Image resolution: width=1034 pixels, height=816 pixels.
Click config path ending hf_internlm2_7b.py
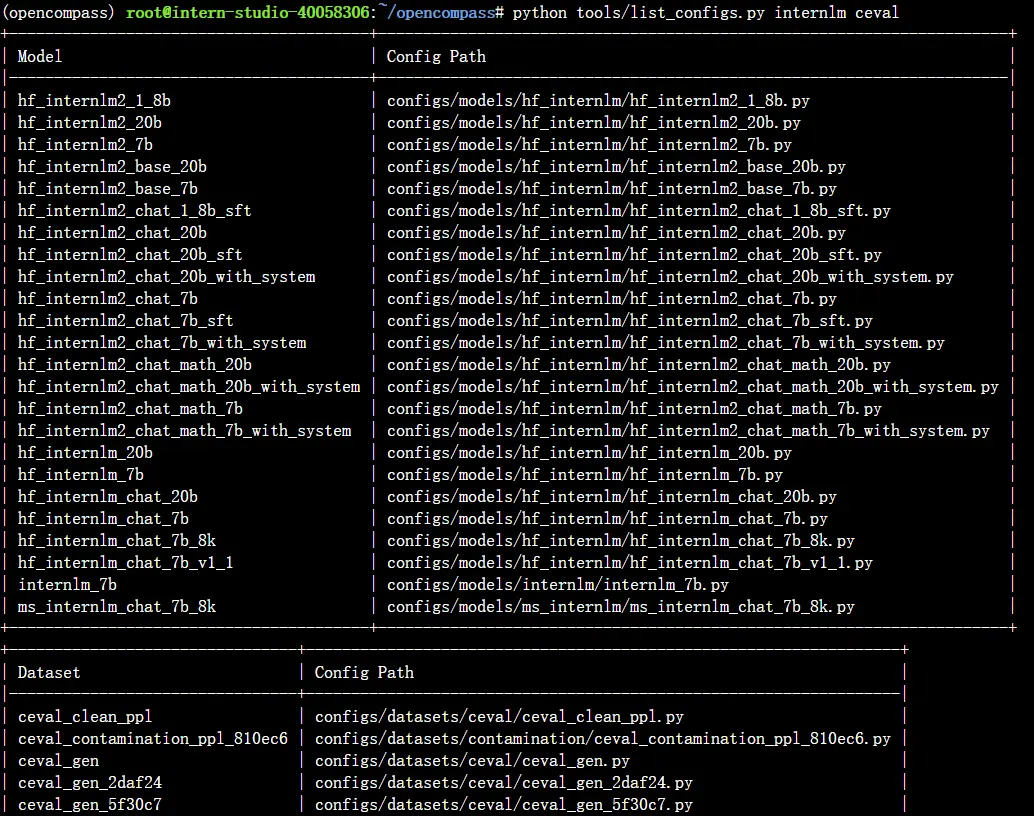click(x=589, y=144)
